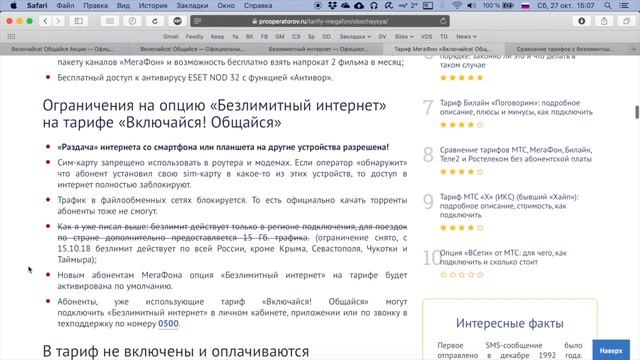The image size is (640, 360).
Task: Open article «Сравнение тарифов МТС, МегаФон, Билайн»
Action: 516,154
